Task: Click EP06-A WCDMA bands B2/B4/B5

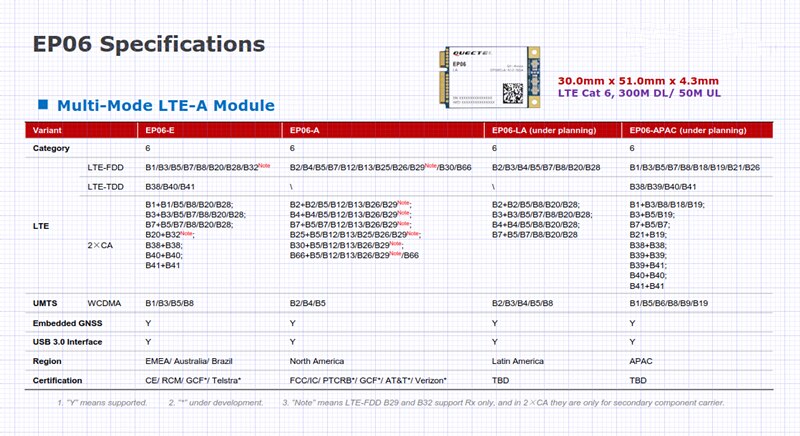Action: pos(308,303)
